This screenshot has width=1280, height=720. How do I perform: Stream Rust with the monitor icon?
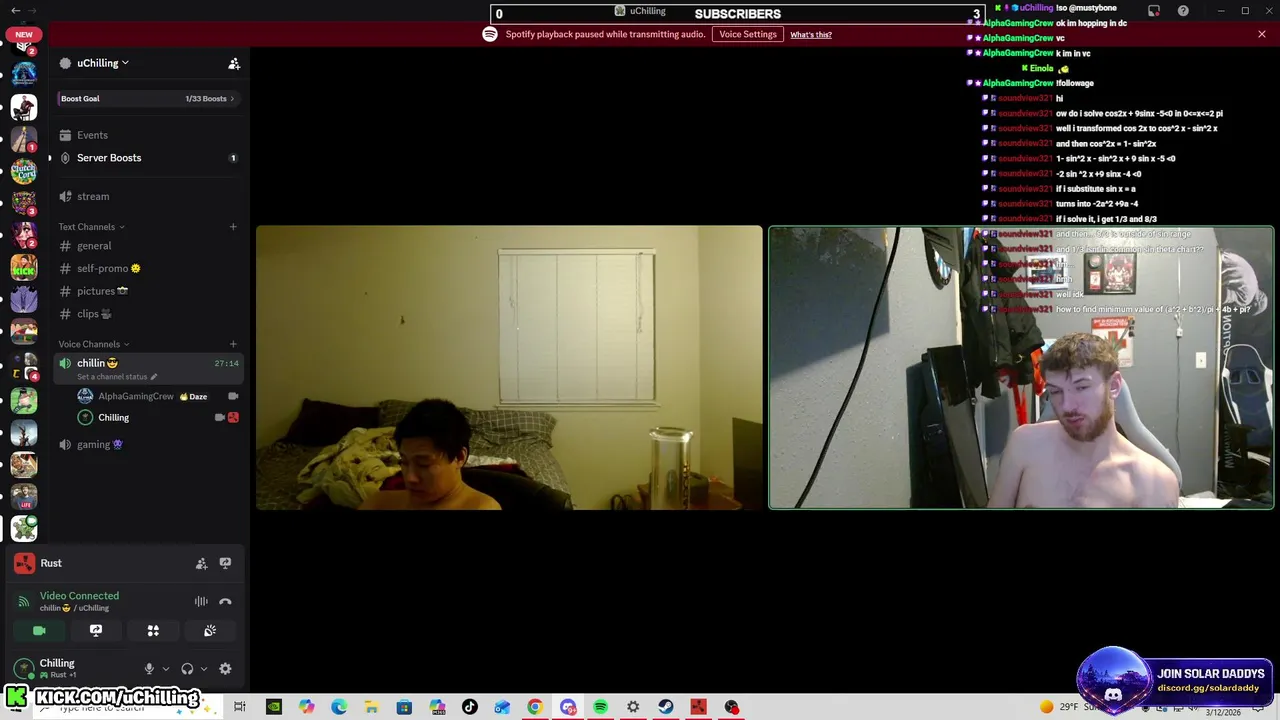click(x=225, y=564)
